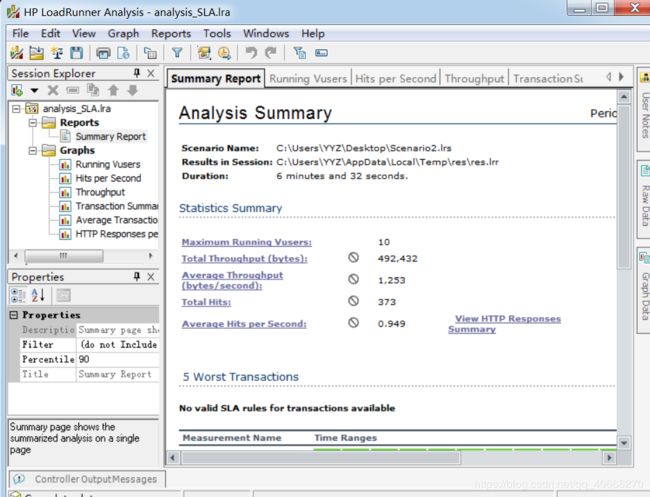
Task: Click the document with clock toolbar icon
Action: tap(124, 53)
